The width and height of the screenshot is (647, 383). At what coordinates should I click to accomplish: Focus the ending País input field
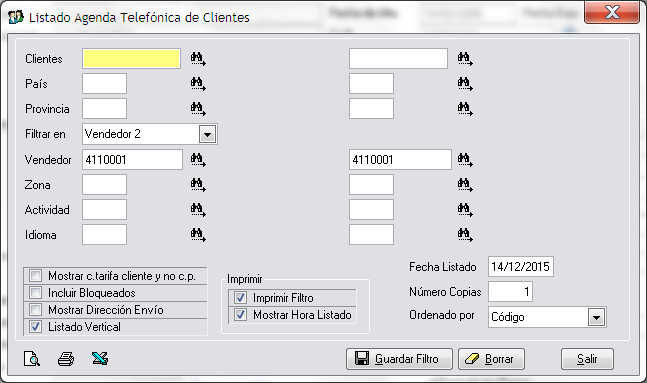(371, 84)
